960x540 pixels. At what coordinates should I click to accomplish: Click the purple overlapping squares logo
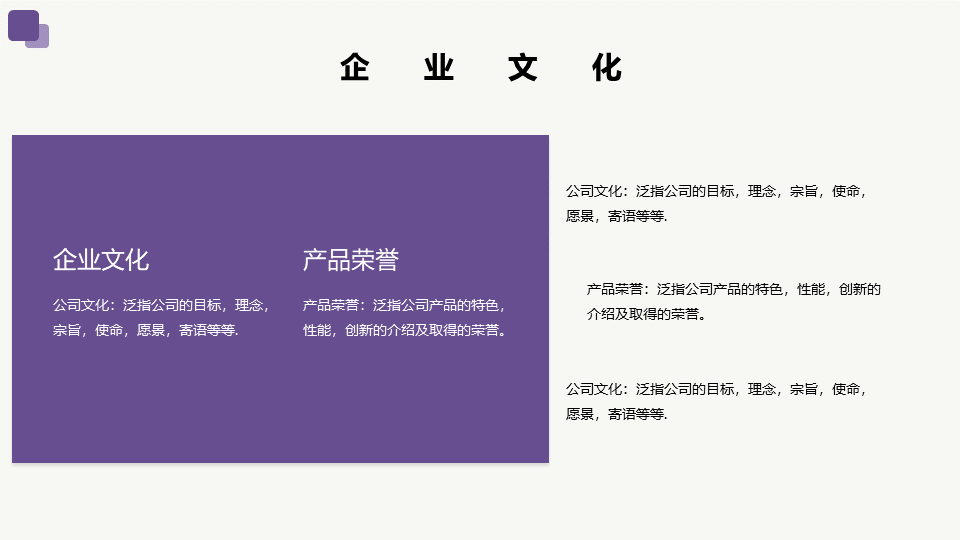[x=28, y=29]
